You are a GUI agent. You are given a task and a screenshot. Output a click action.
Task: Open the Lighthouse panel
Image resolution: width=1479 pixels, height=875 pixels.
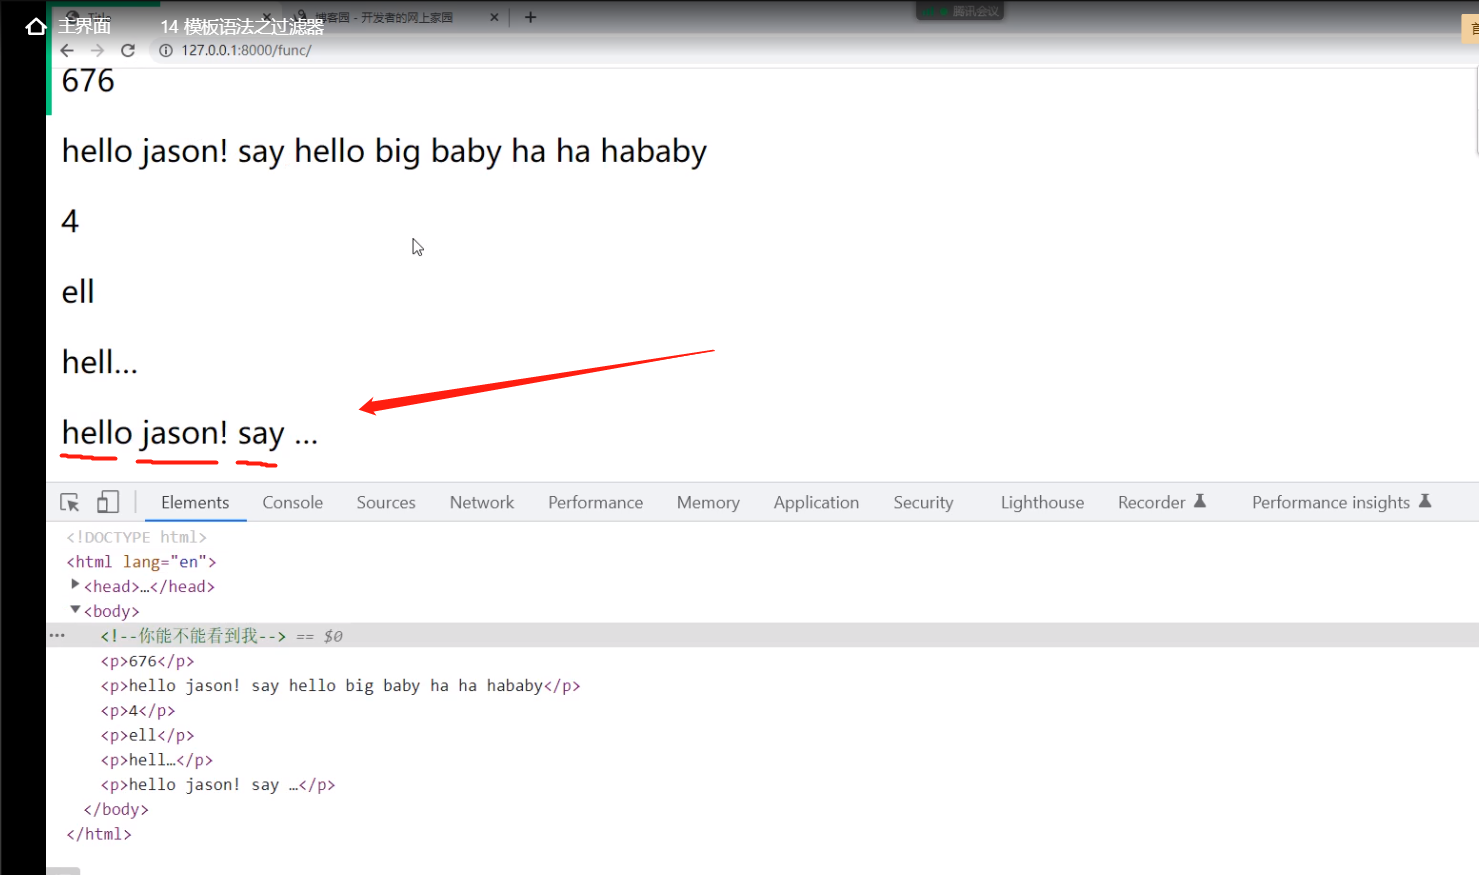pyautogui.click(x=1042, y=502)
